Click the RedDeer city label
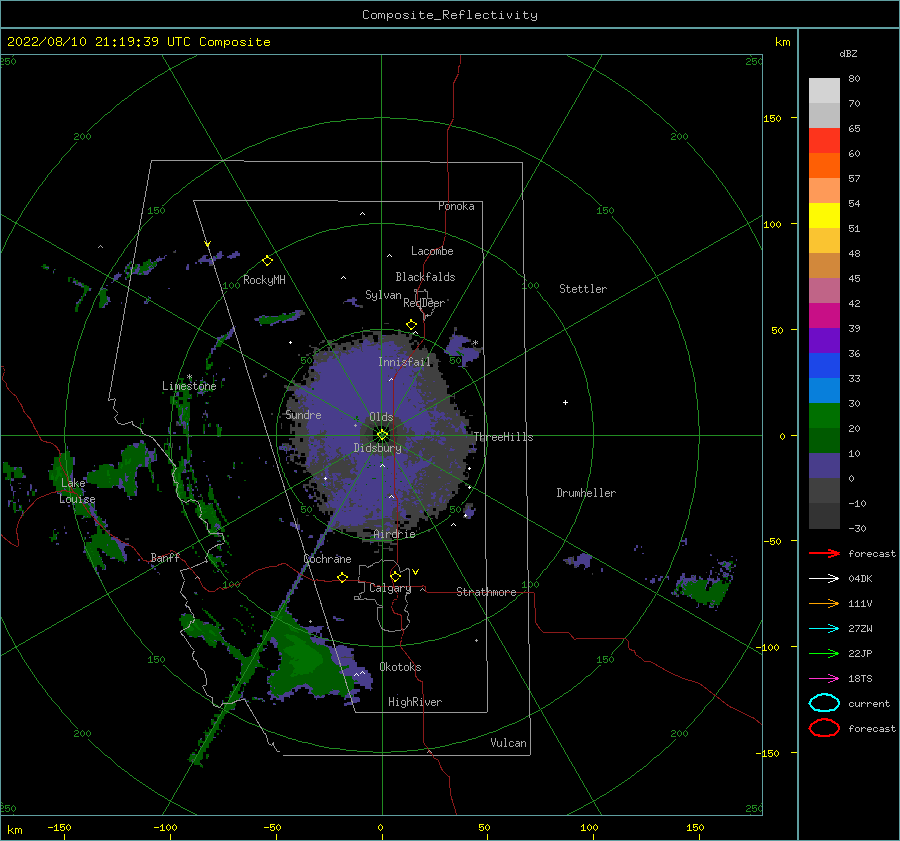Screen dimensions: 900x841 (x=424, y=303)
